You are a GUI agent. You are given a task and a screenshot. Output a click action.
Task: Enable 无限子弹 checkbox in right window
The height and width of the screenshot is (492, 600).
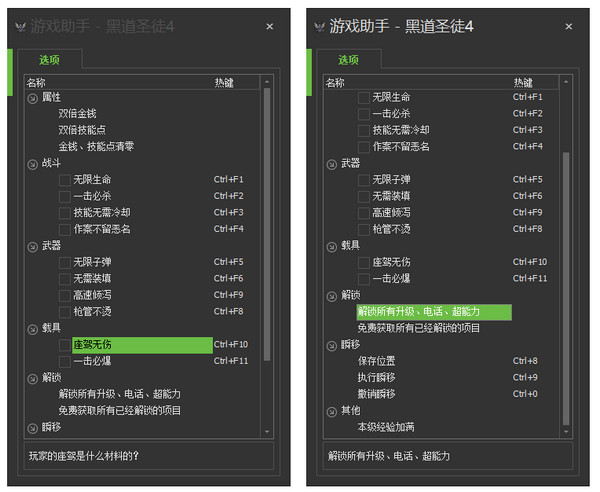(x=364, y=180)
